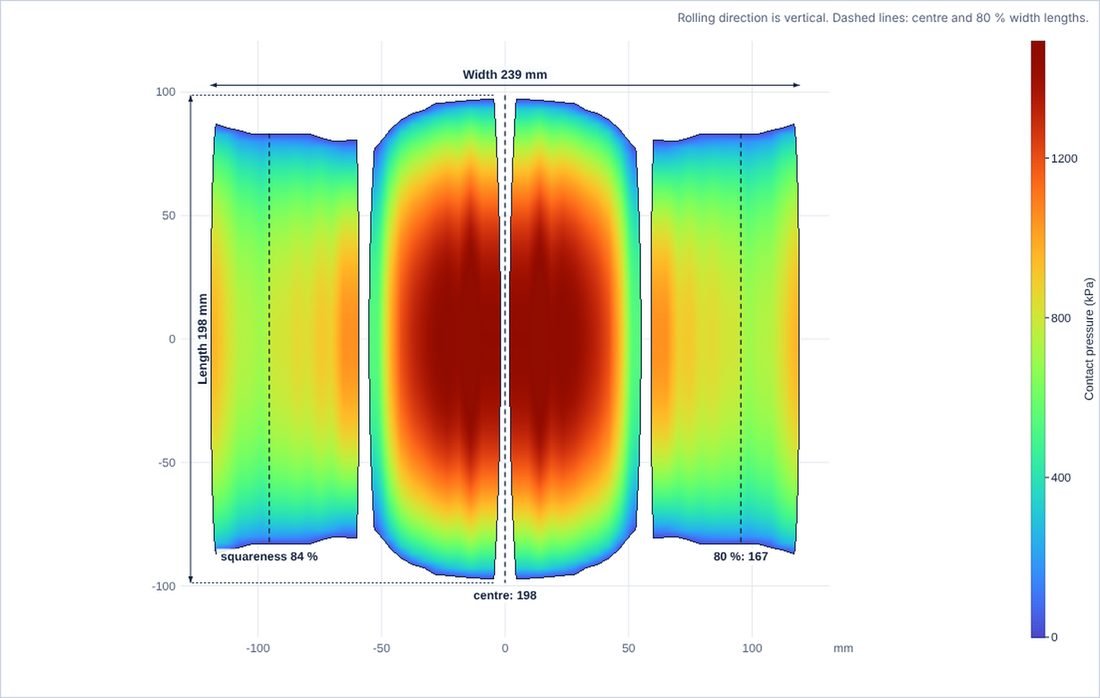Click the "mm" unit label on the x-axis
Screen dimensions: 1100x698
[x=843, y=648]
